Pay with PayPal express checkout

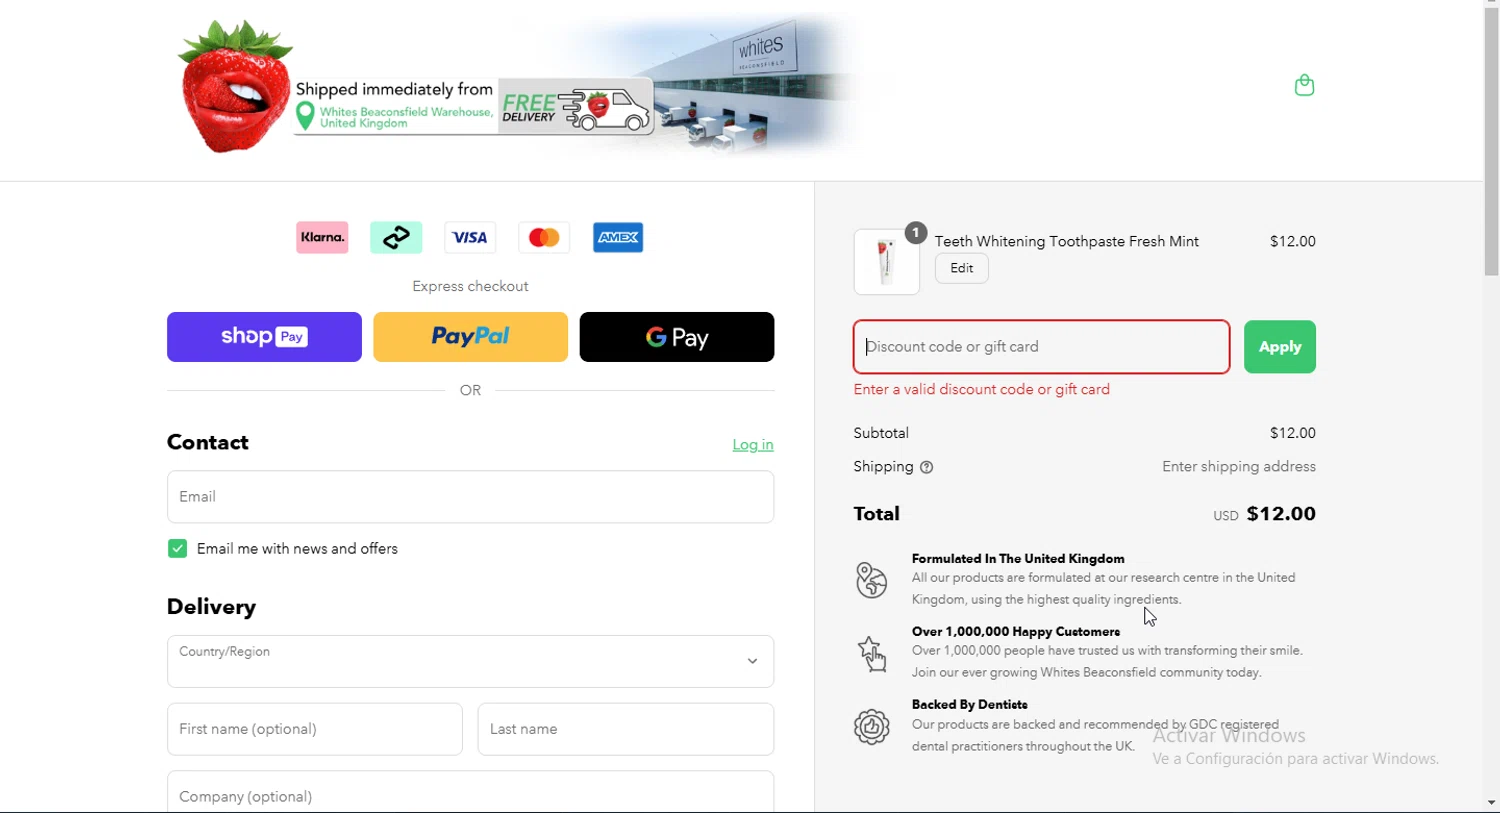pos(470,337)
